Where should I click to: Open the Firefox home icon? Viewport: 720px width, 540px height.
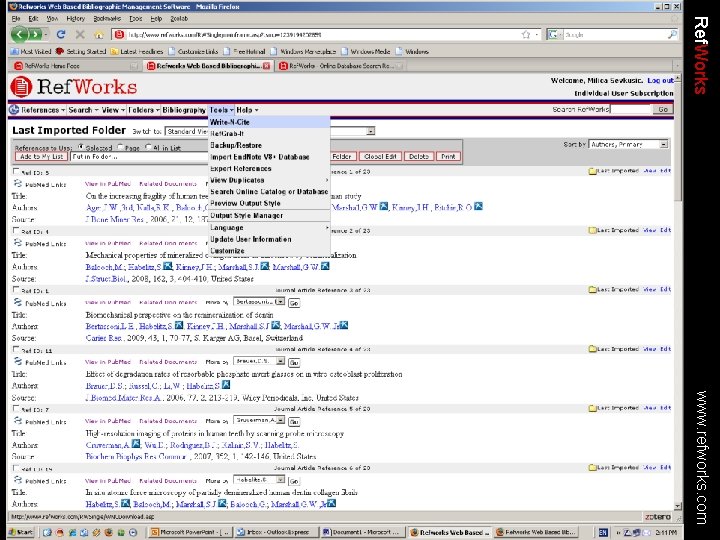point(99,35)
